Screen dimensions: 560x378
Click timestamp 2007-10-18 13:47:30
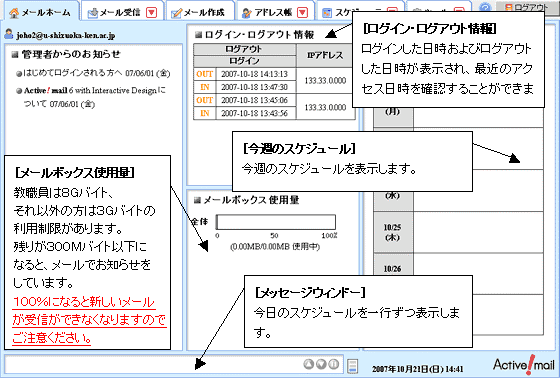pos(254,87)
